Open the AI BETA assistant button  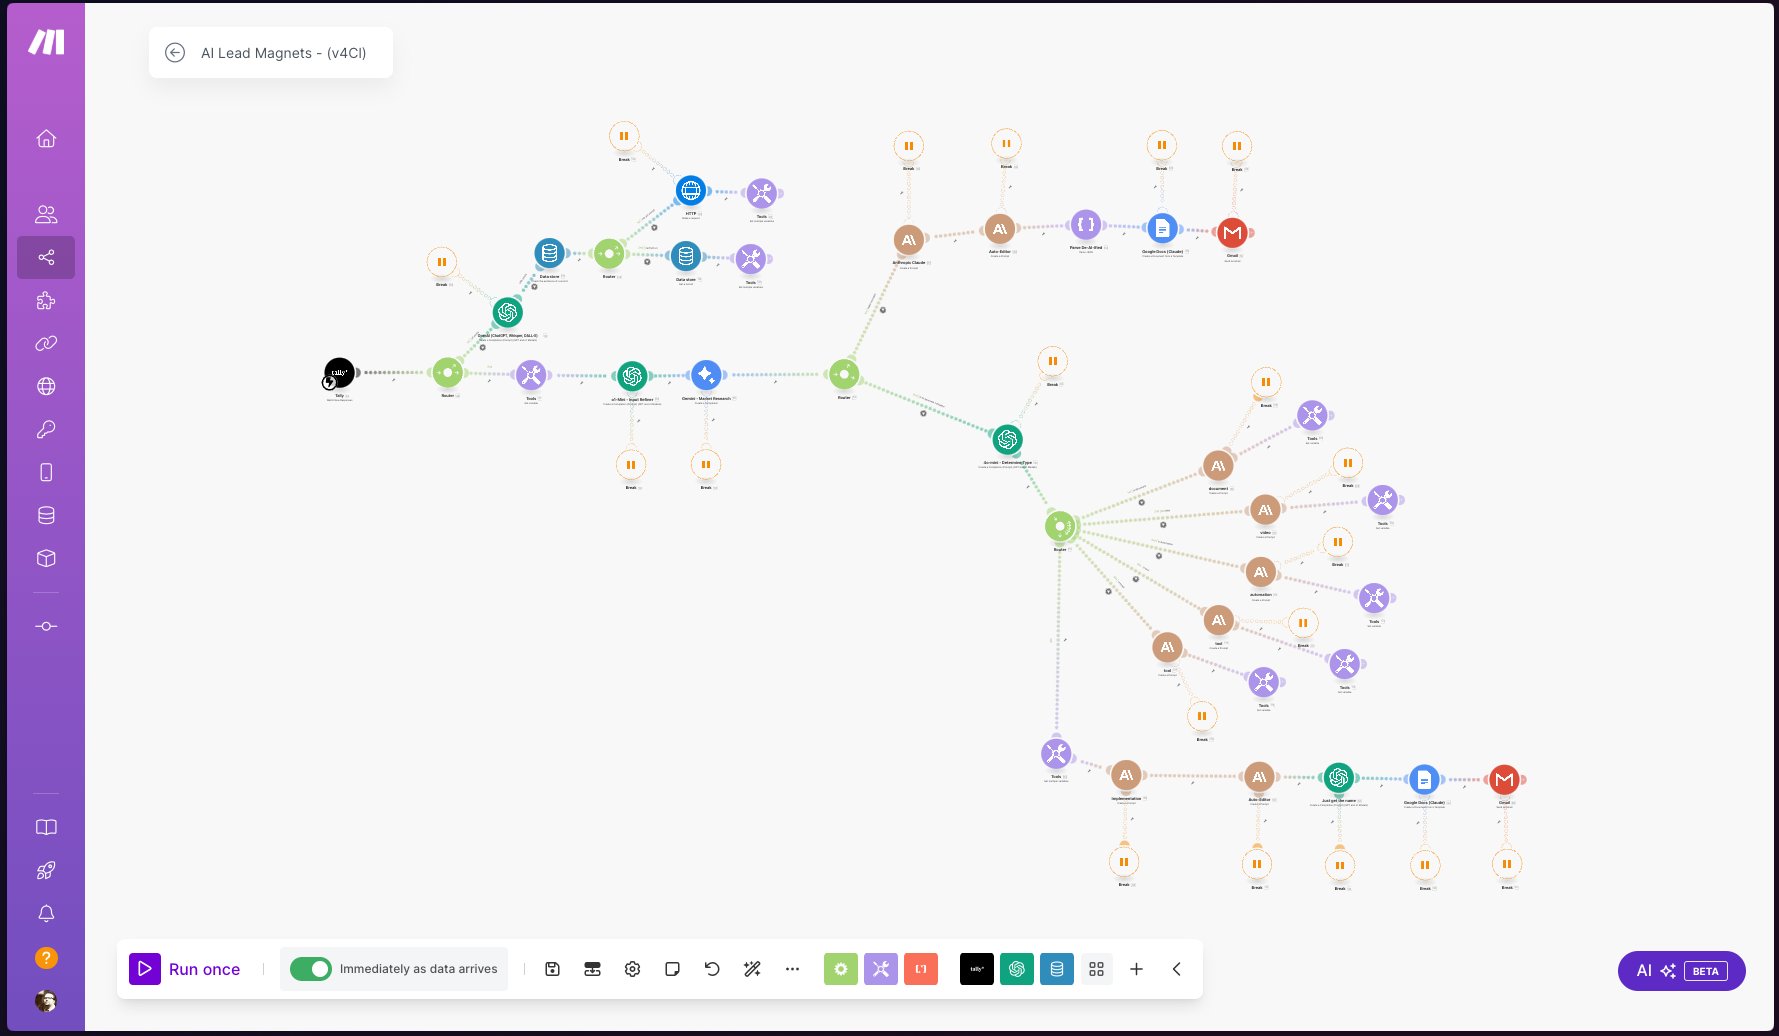coord(1682,971)
